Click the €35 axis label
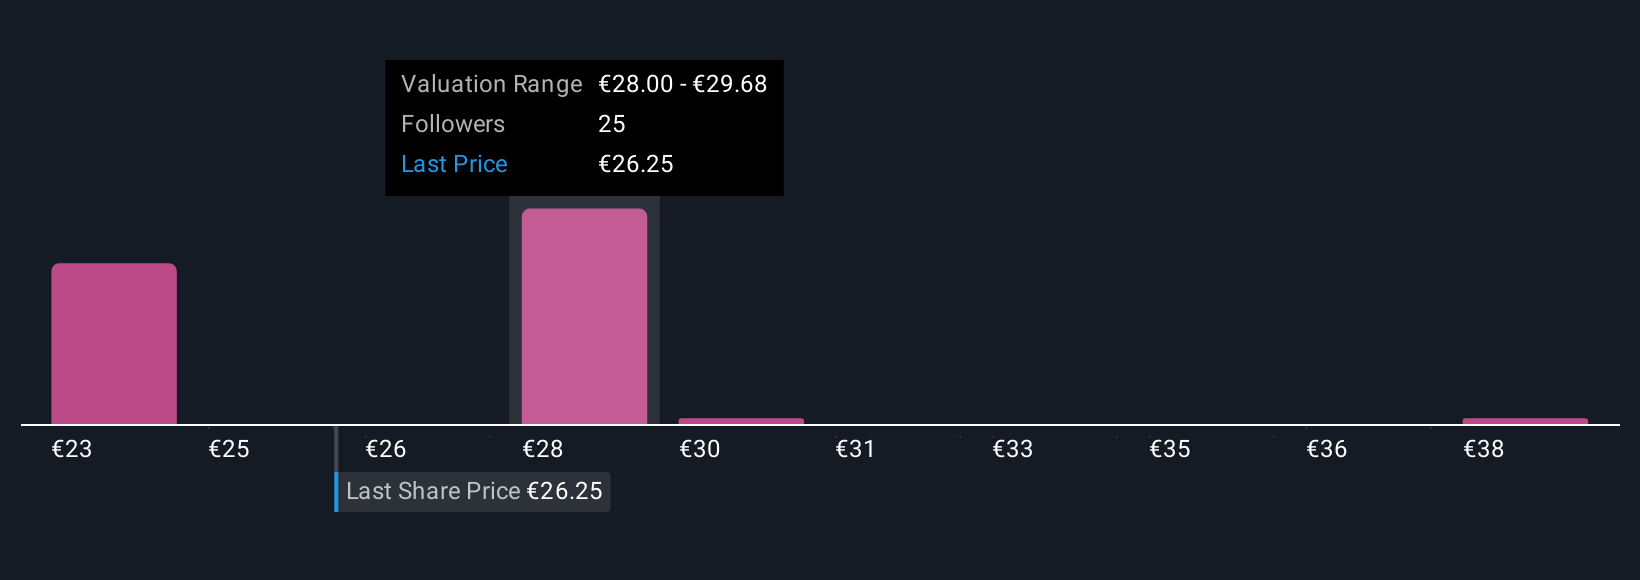This screenshot has height=580, width=1640. (1170, 449)
